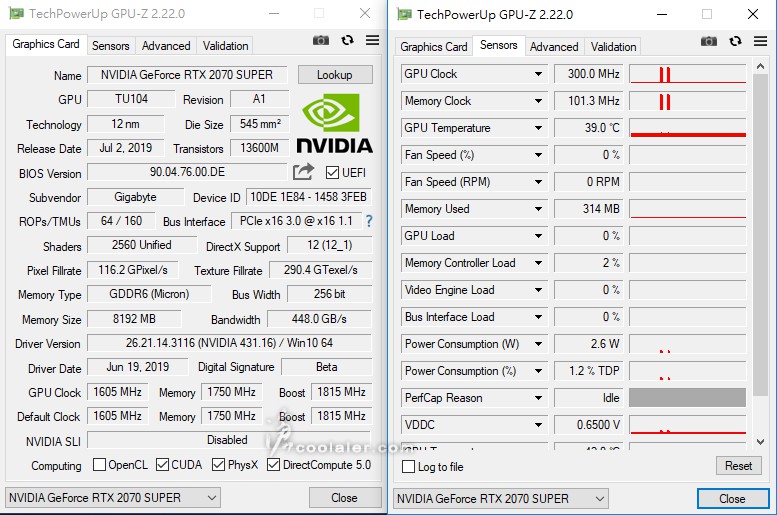Open the hamburger menu in Sensors window
This screenshot has height=515, width=777.
pyautogui.click(x=761, y=41)
